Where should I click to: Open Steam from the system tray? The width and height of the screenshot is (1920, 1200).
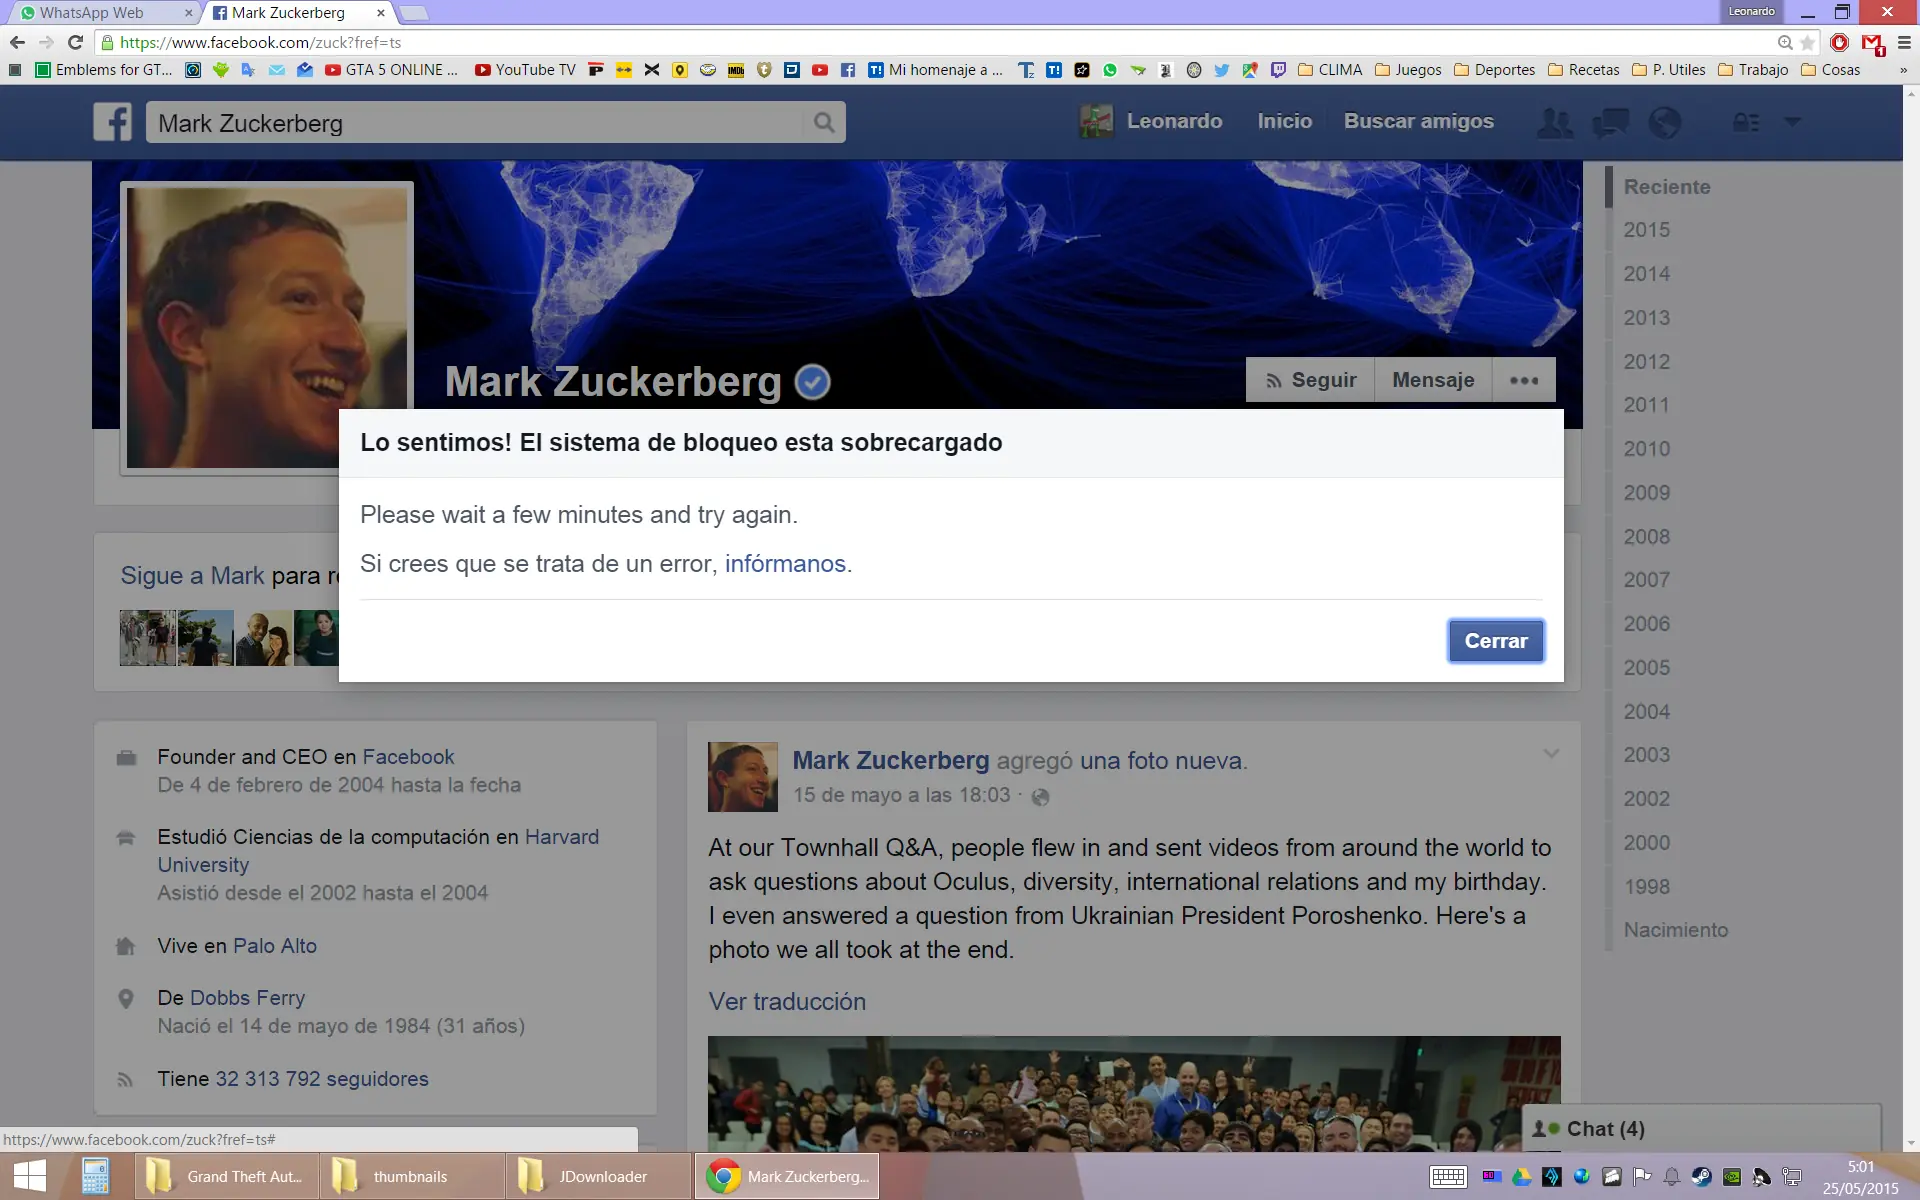(x=1700, y=1177)
